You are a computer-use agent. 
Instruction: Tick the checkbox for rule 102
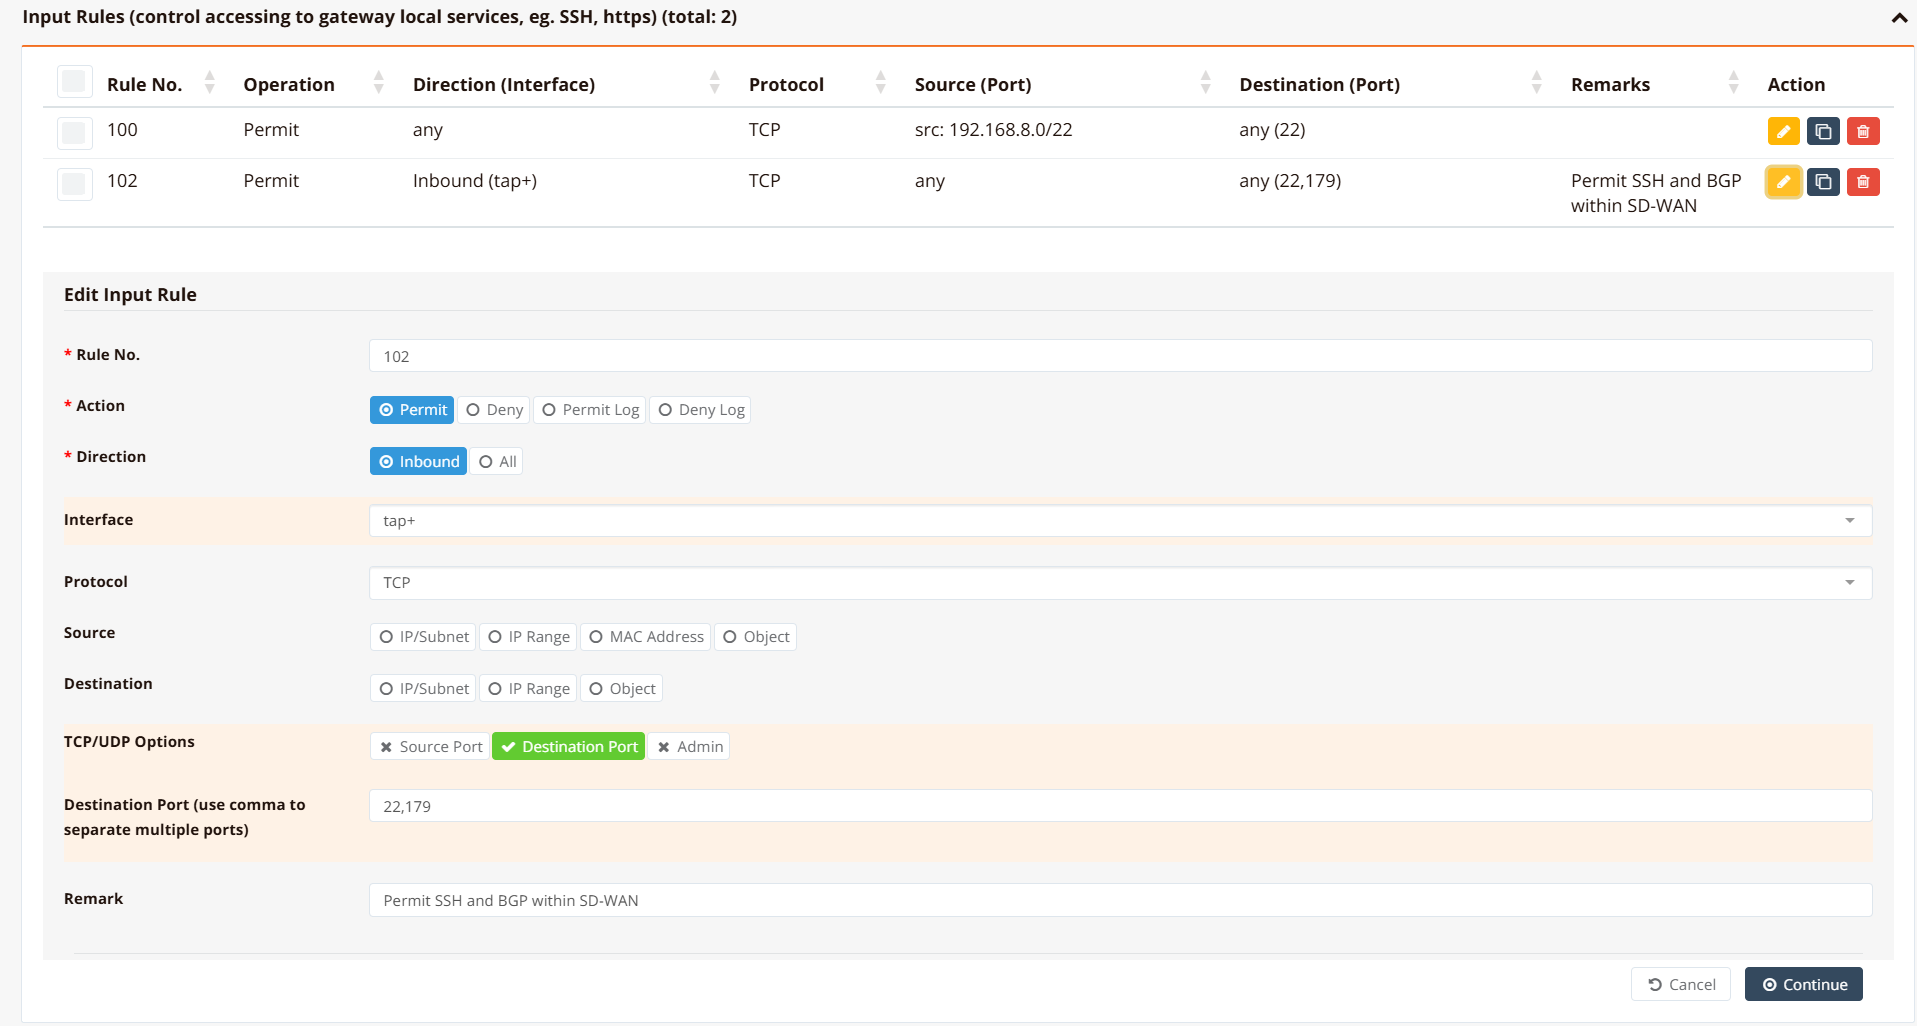click(x=75, y=183)
